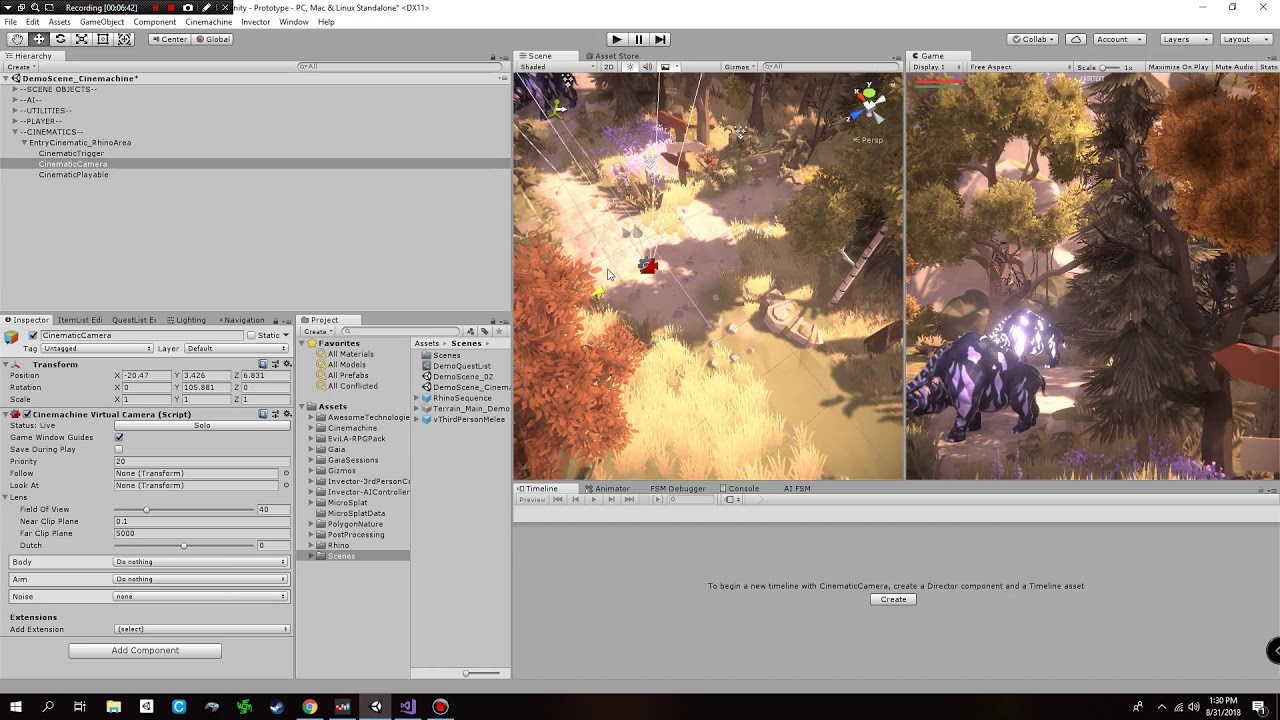Image resolution: width=1280 pixels, height=720 pixels.
Task: Open the Tag dropdown
Action: [97, 348]
